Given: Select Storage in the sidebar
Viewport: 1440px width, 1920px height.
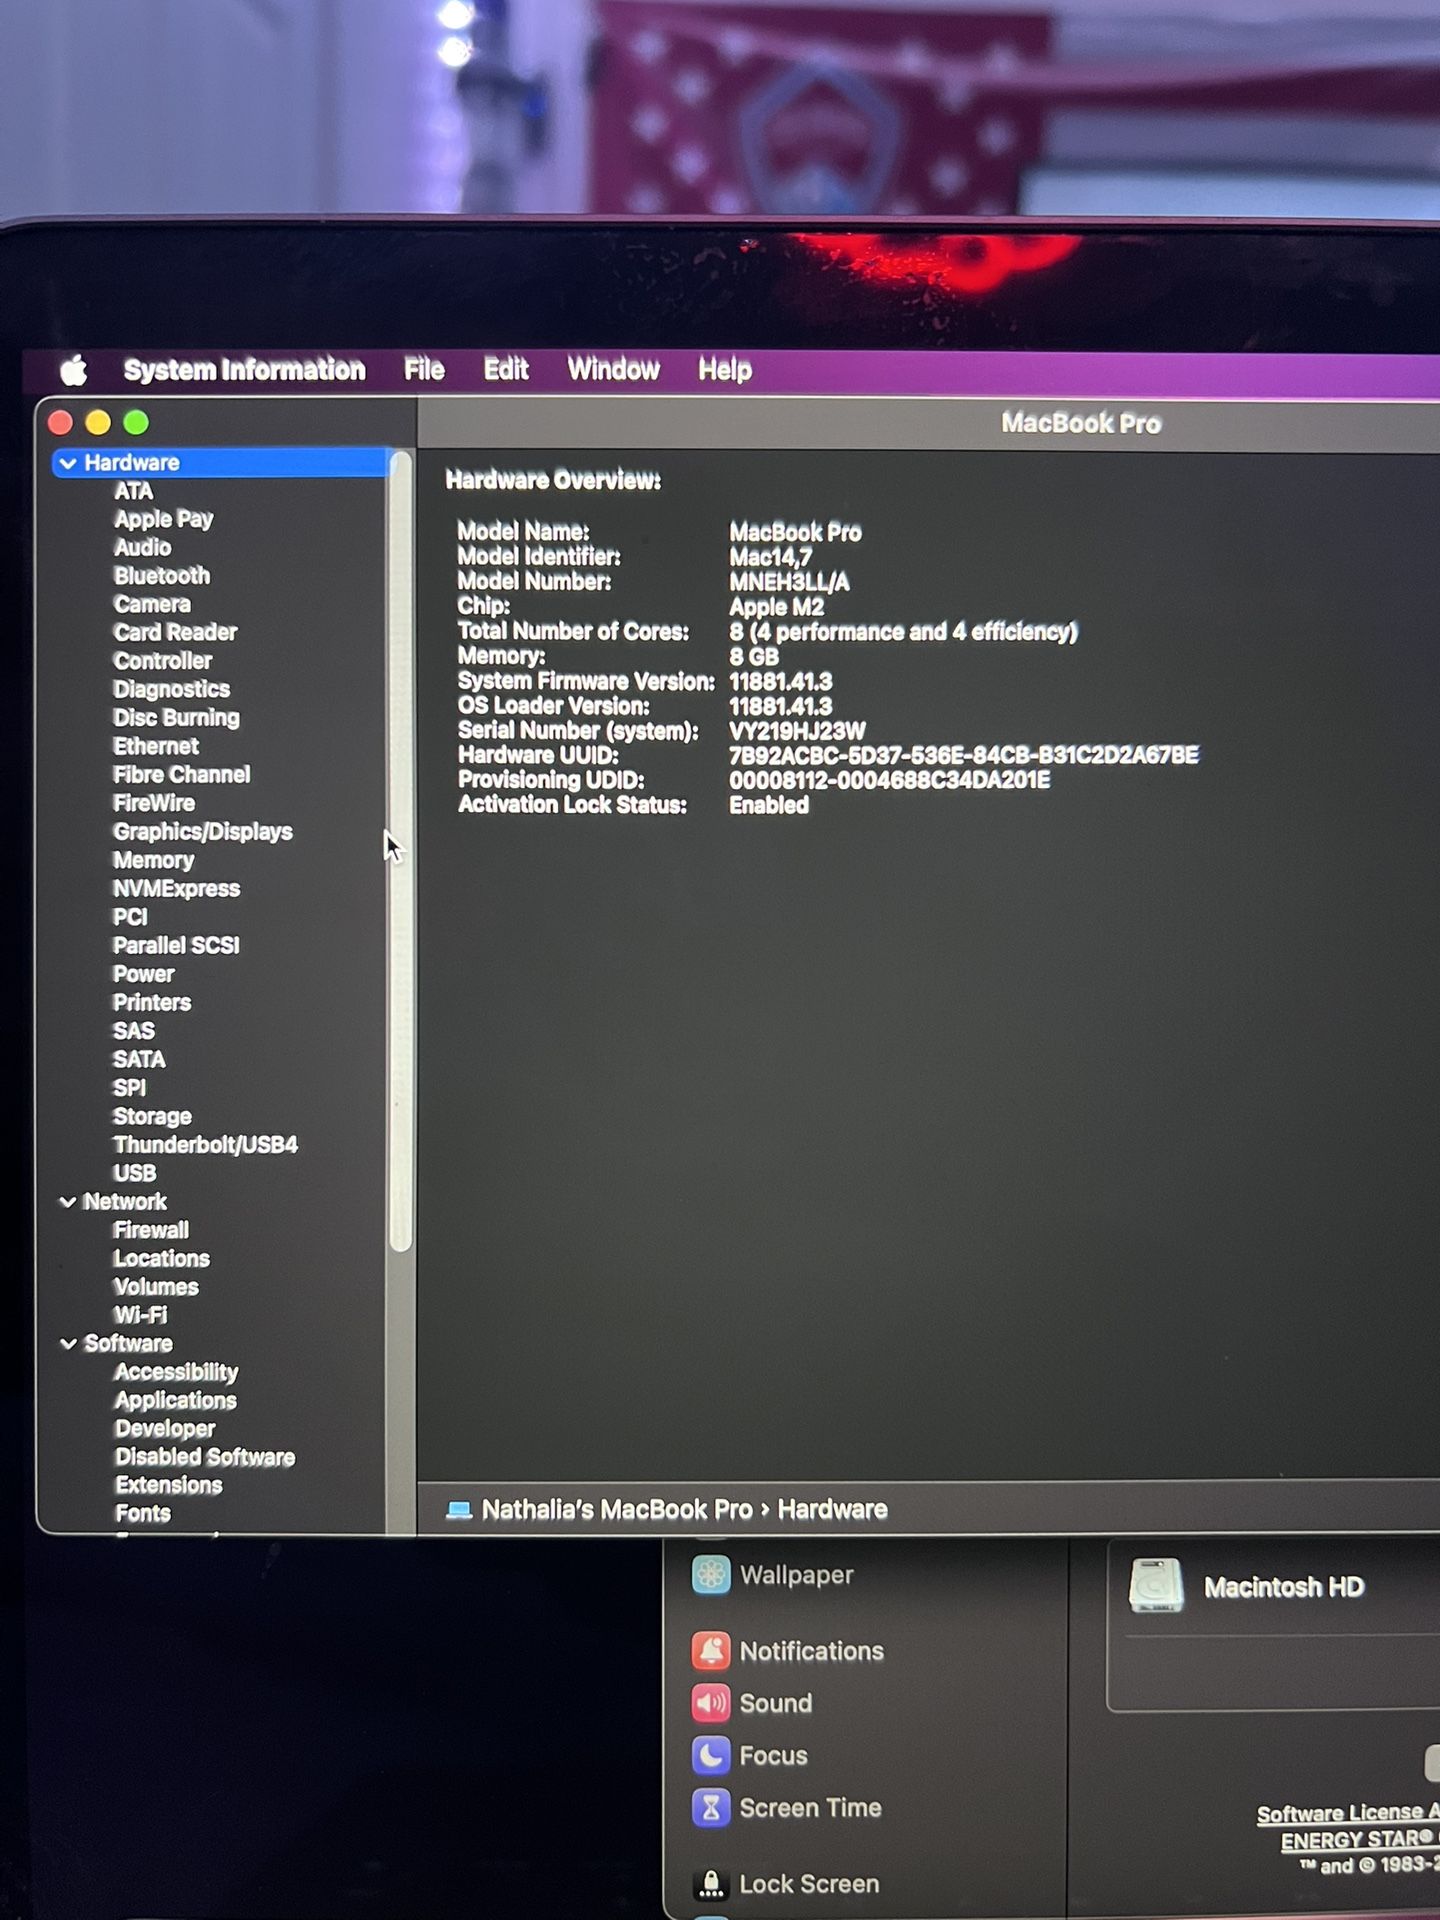Looking at the screenshot, I should tap(152, 1116).
